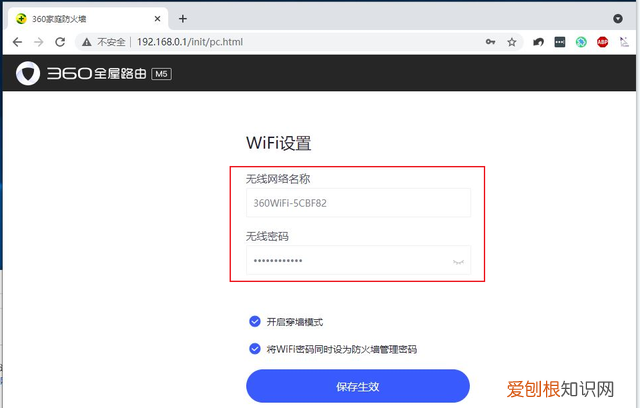Click the 无线网络名称 label

(x=278, y=179)
